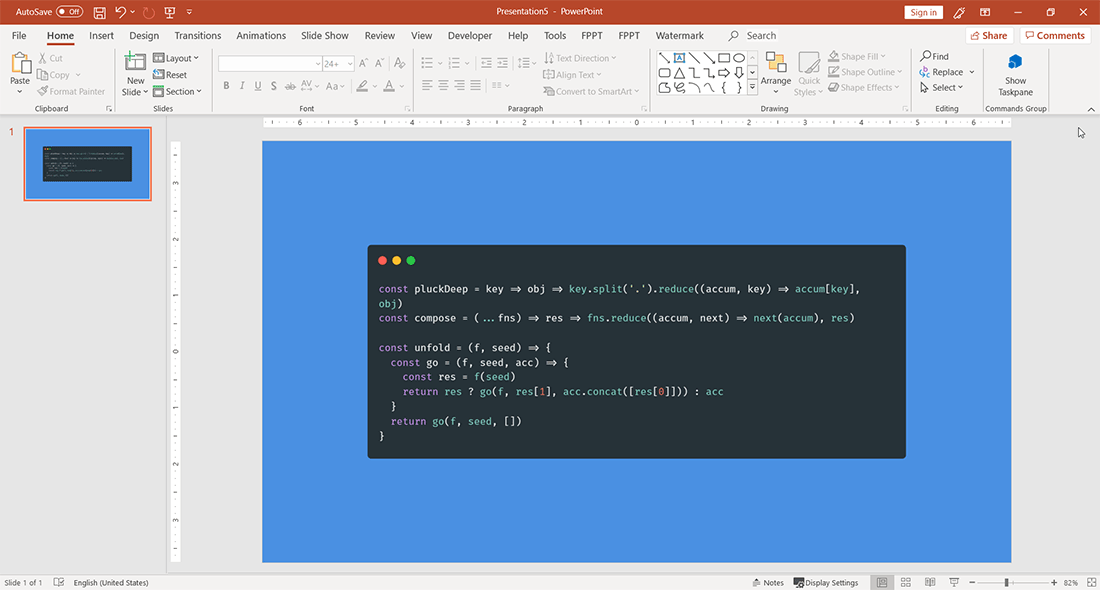
Task: Toggle the AutoSave switch
Action: (x=69, y=12)
